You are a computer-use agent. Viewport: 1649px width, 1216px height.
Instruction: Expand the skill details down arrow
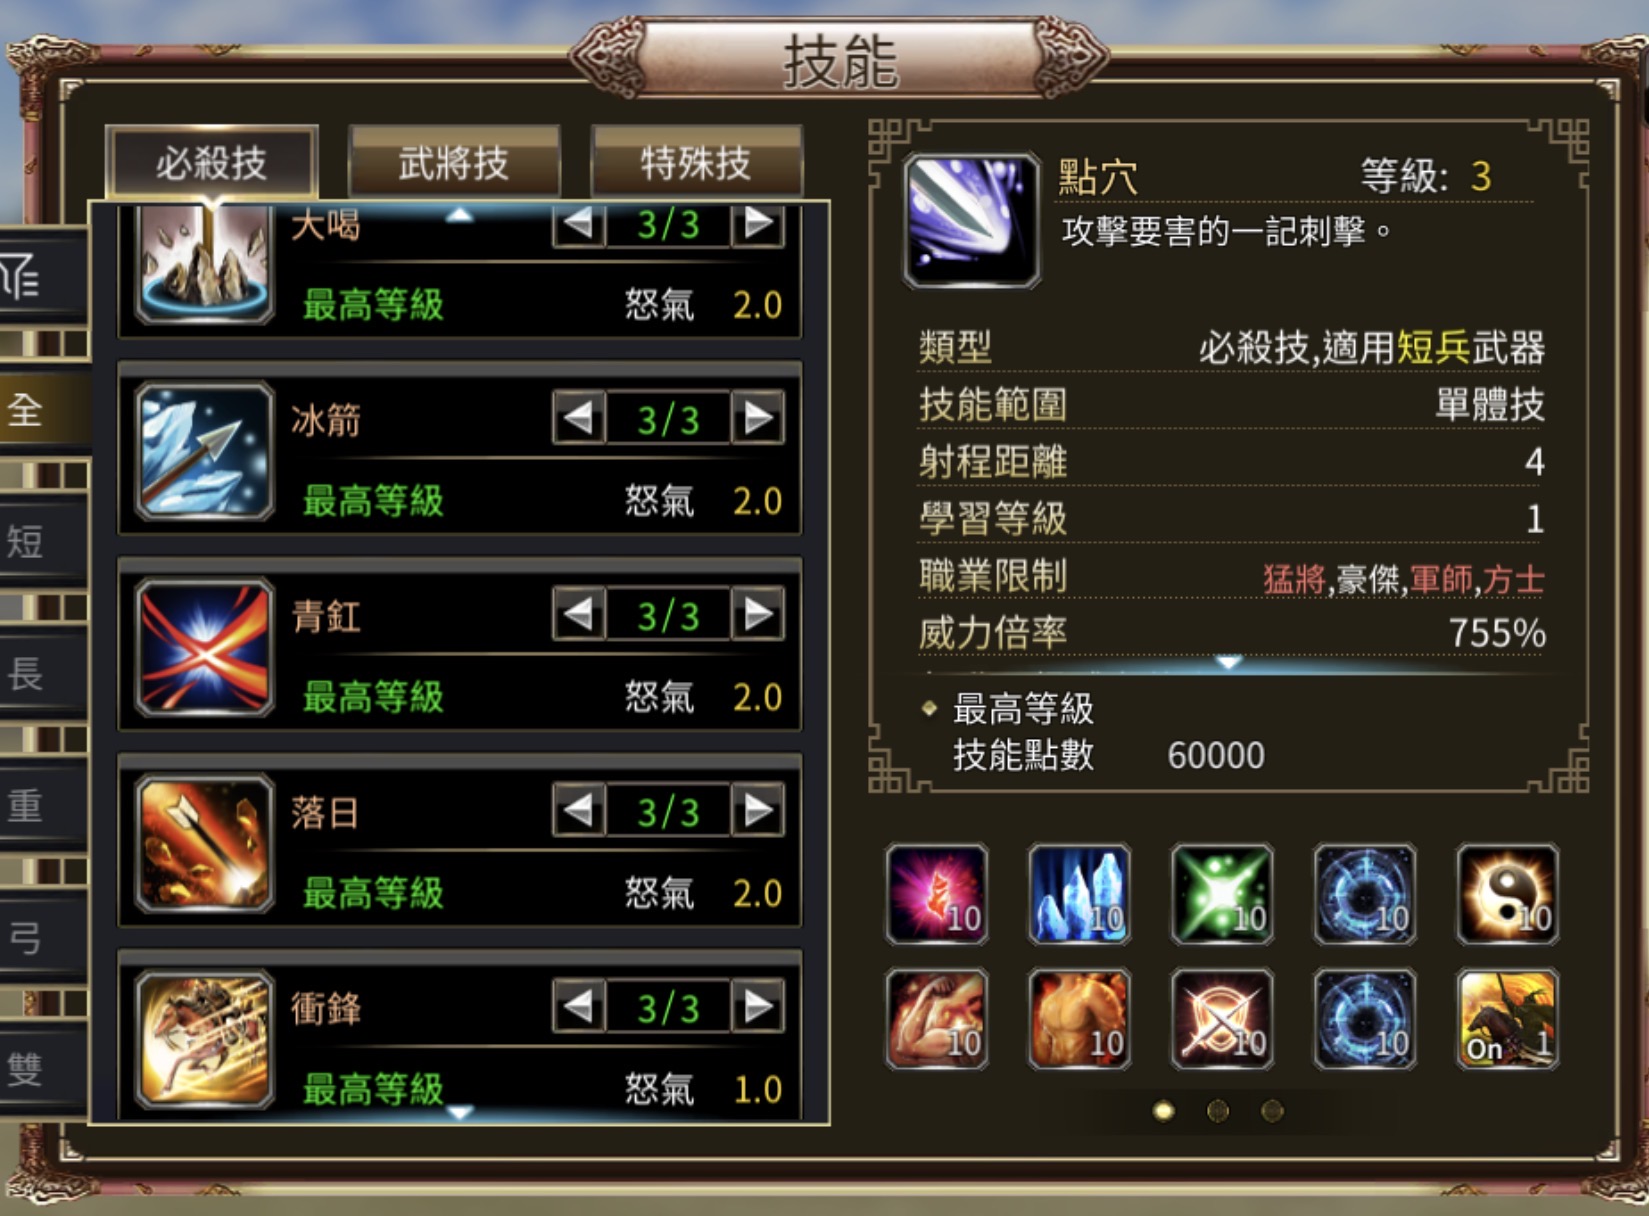[1228, 662]
